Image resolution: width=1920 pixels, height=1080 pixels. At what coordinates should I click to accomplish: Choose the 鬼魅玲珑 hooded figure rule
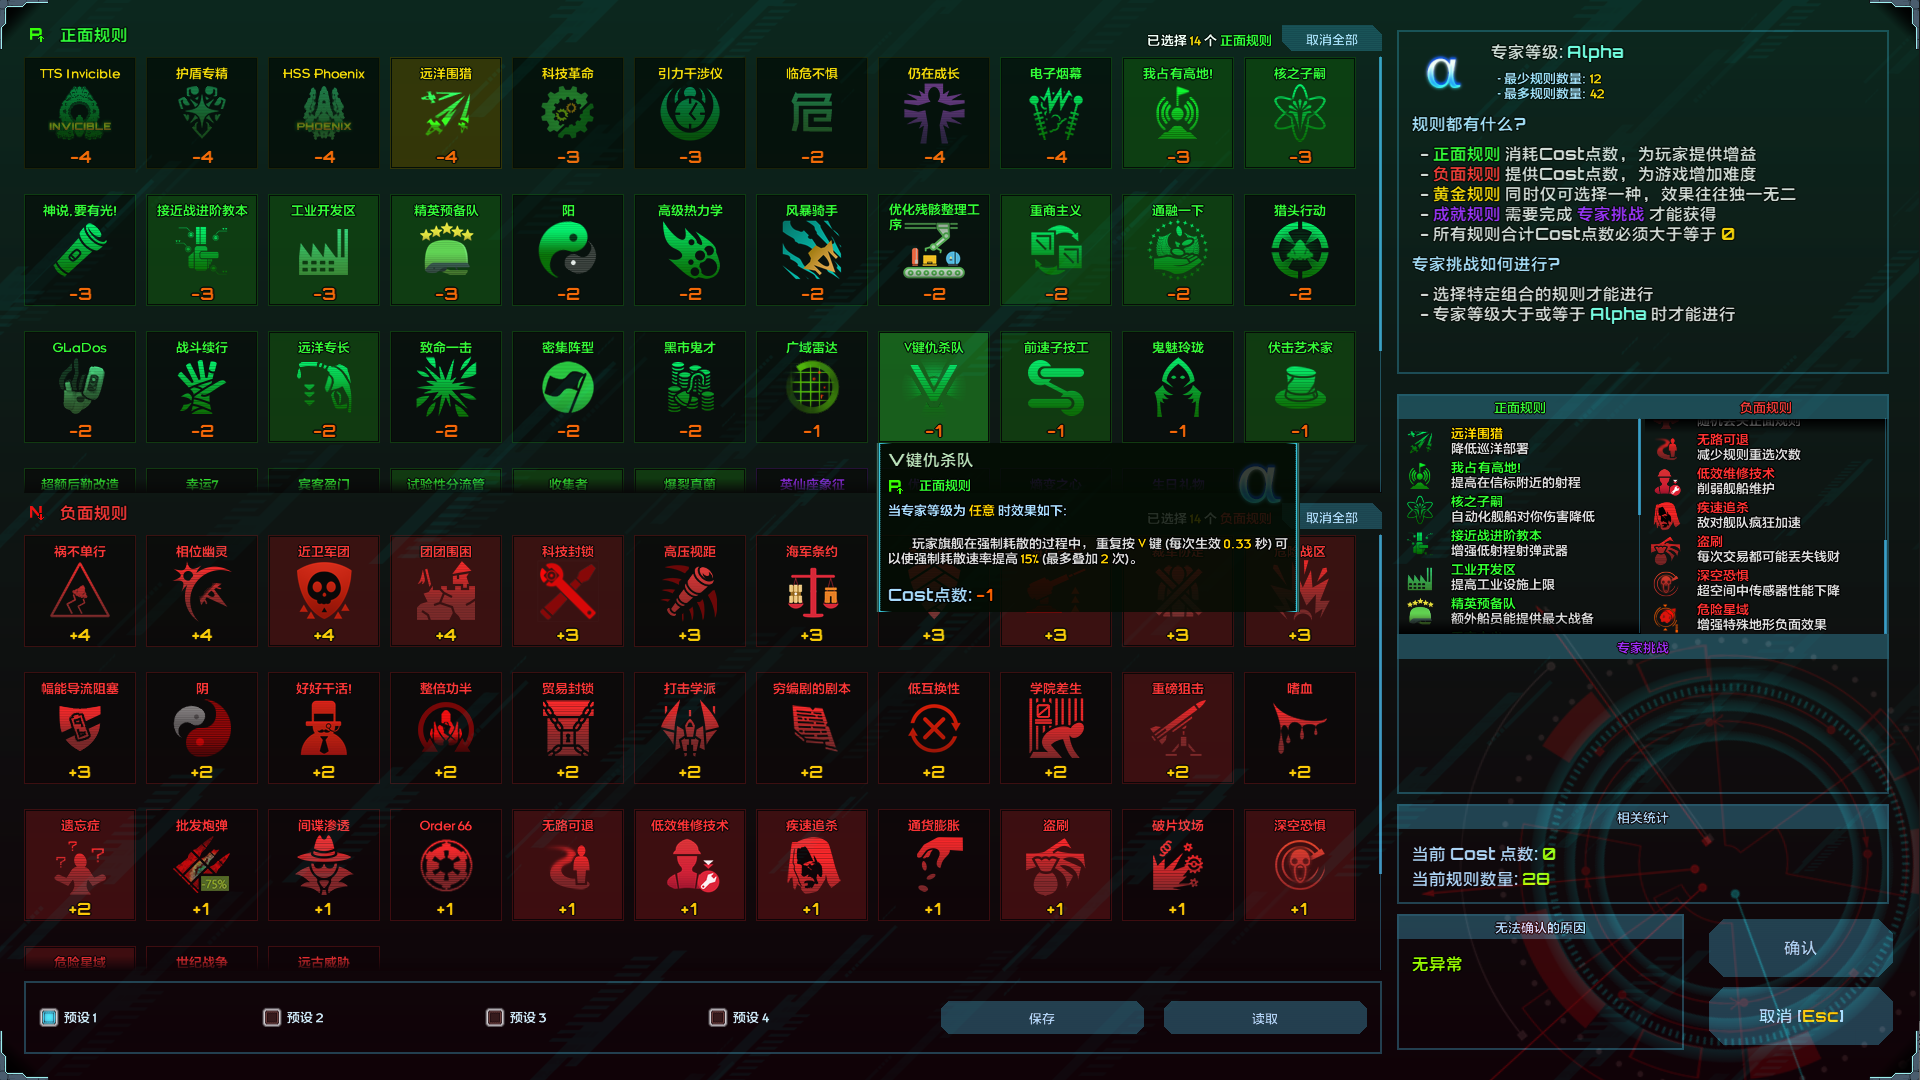[x=1178, y=386]
